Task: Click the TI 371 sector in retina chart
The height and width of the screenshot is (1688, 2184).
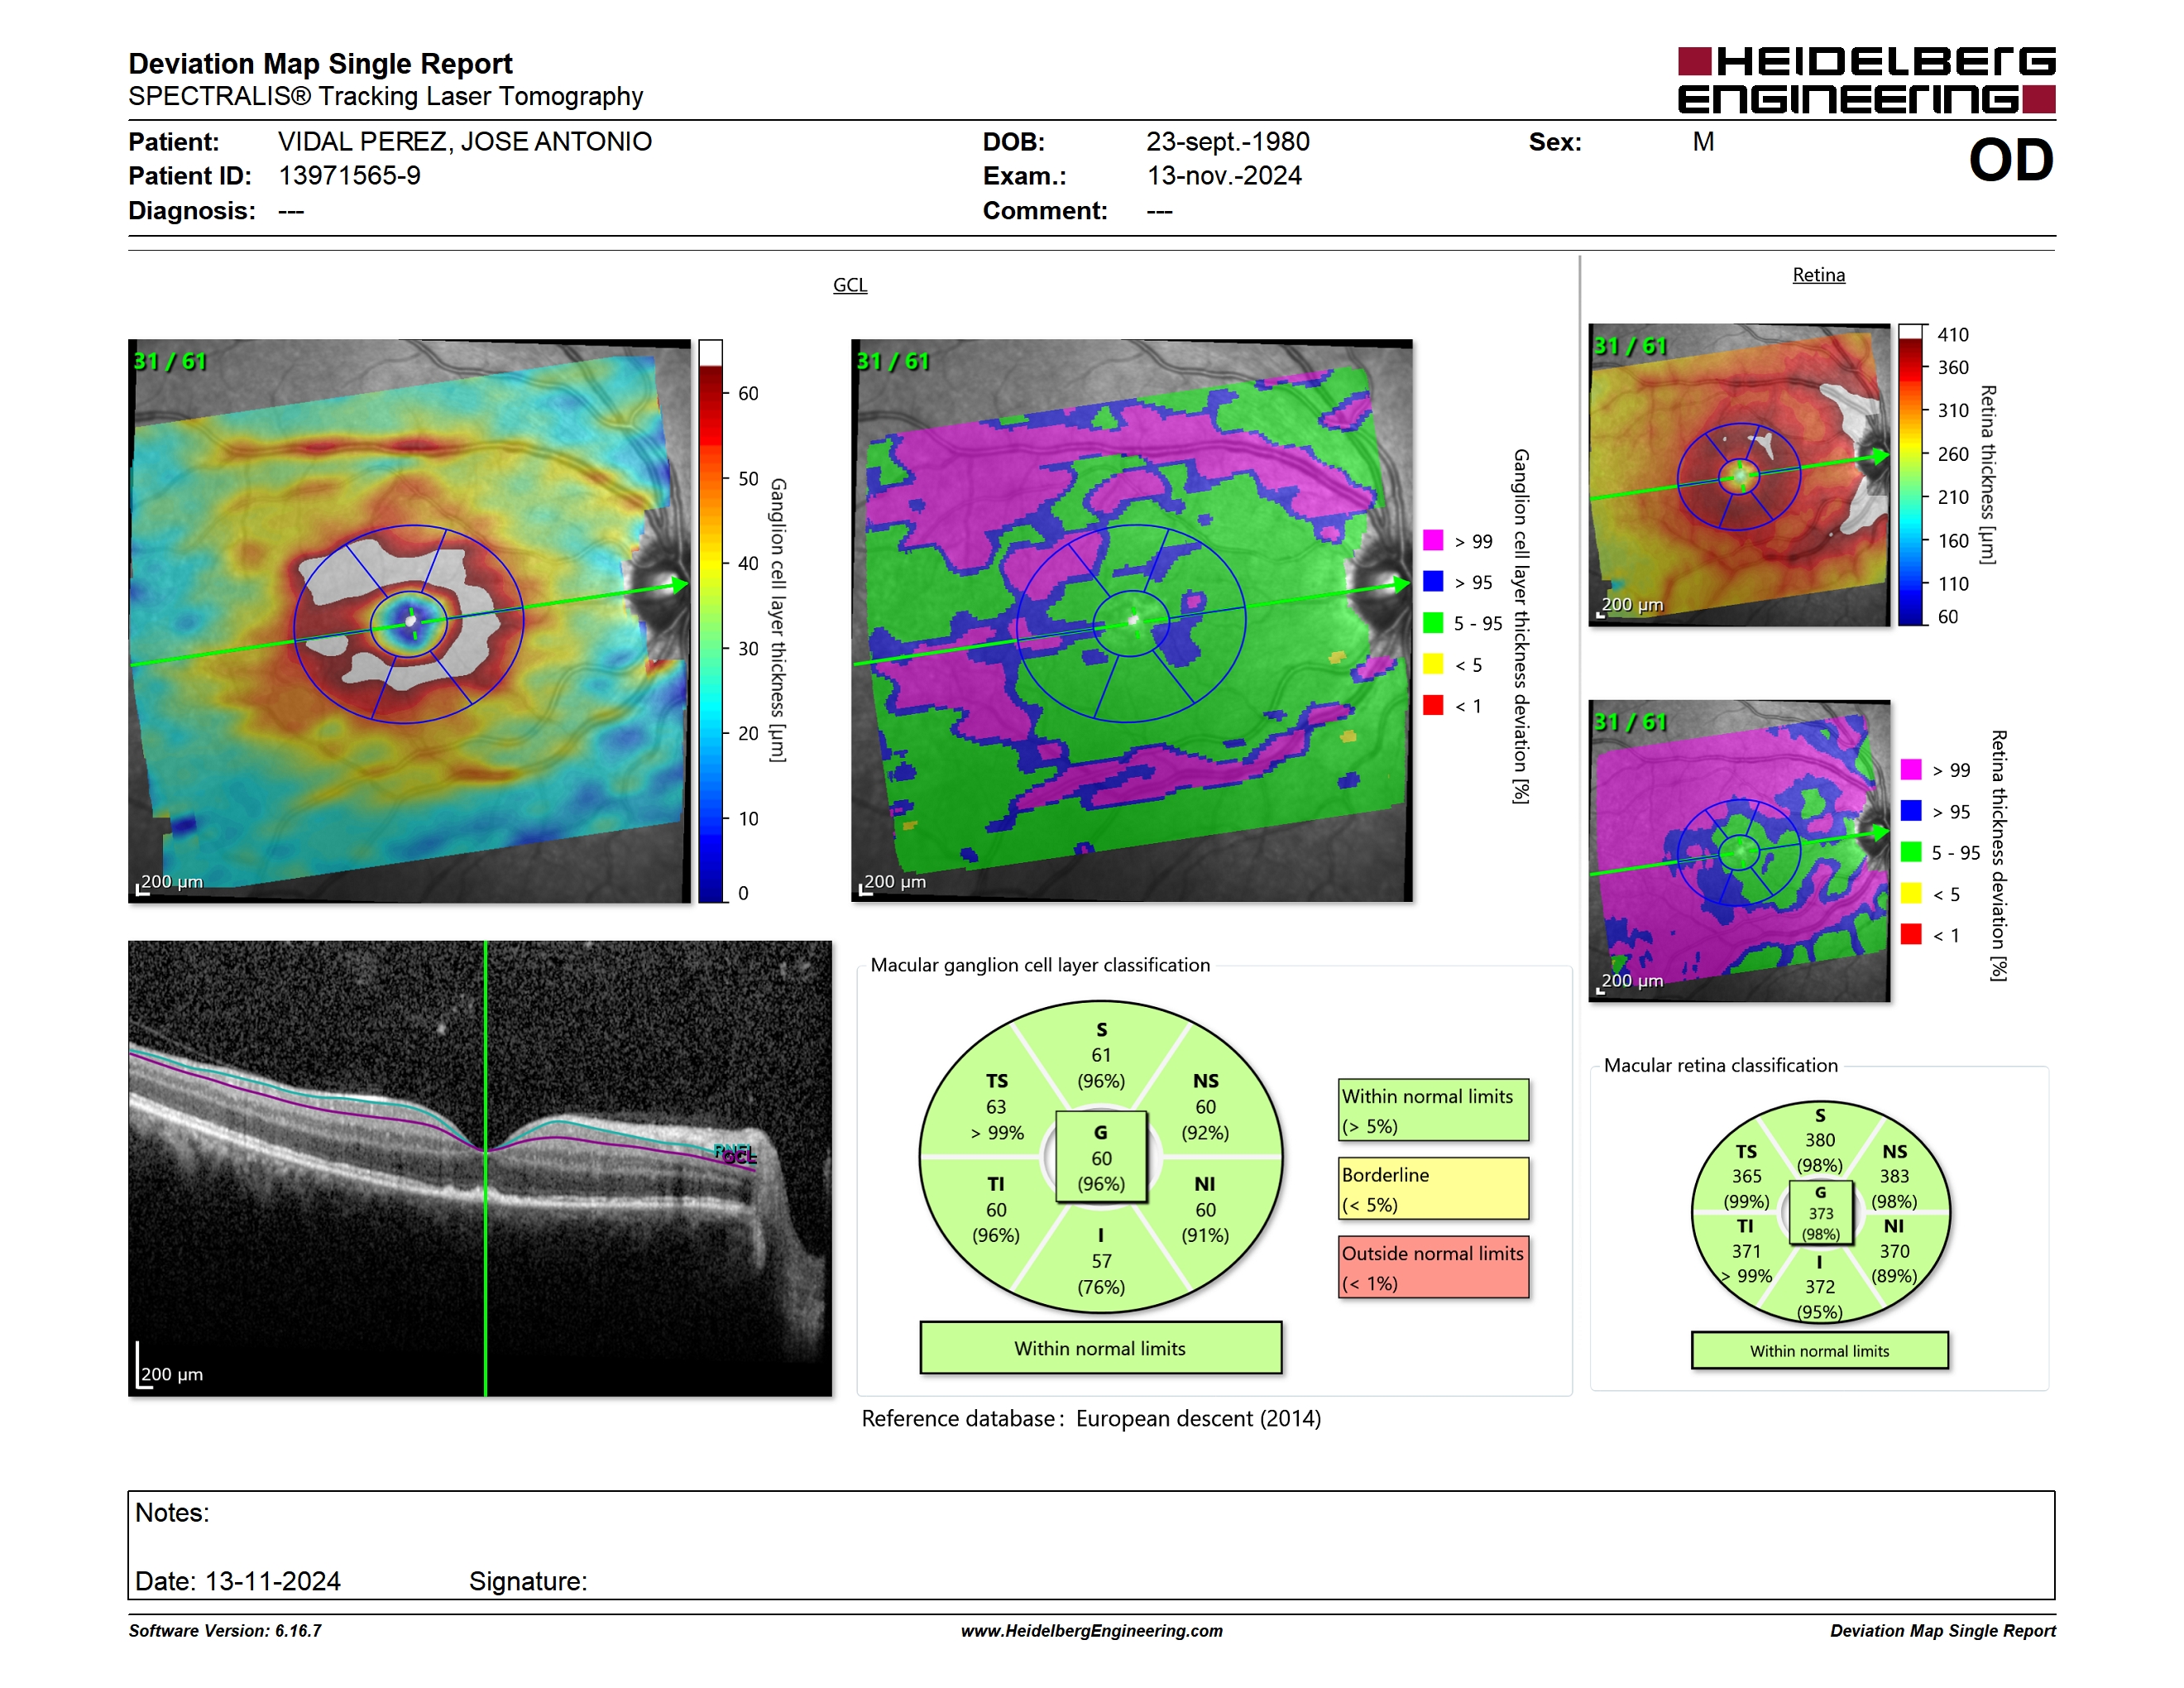Action: coord(1746,1251)
